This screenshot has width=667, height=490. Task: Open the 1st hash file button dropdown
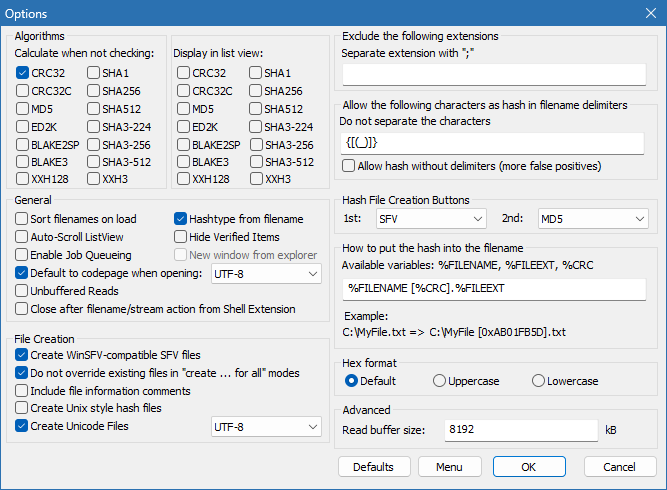coord(429,218)
